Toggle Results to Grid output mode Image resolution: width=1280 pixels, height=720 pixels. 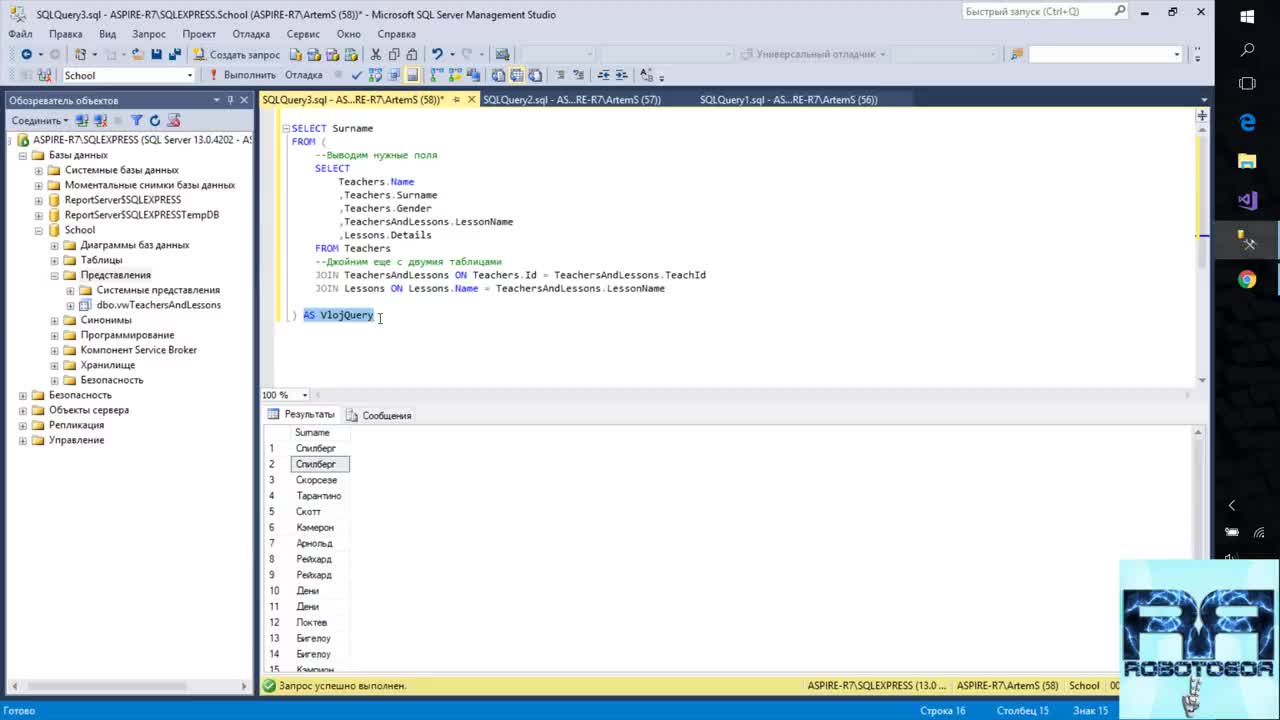(x=516, y=75)
